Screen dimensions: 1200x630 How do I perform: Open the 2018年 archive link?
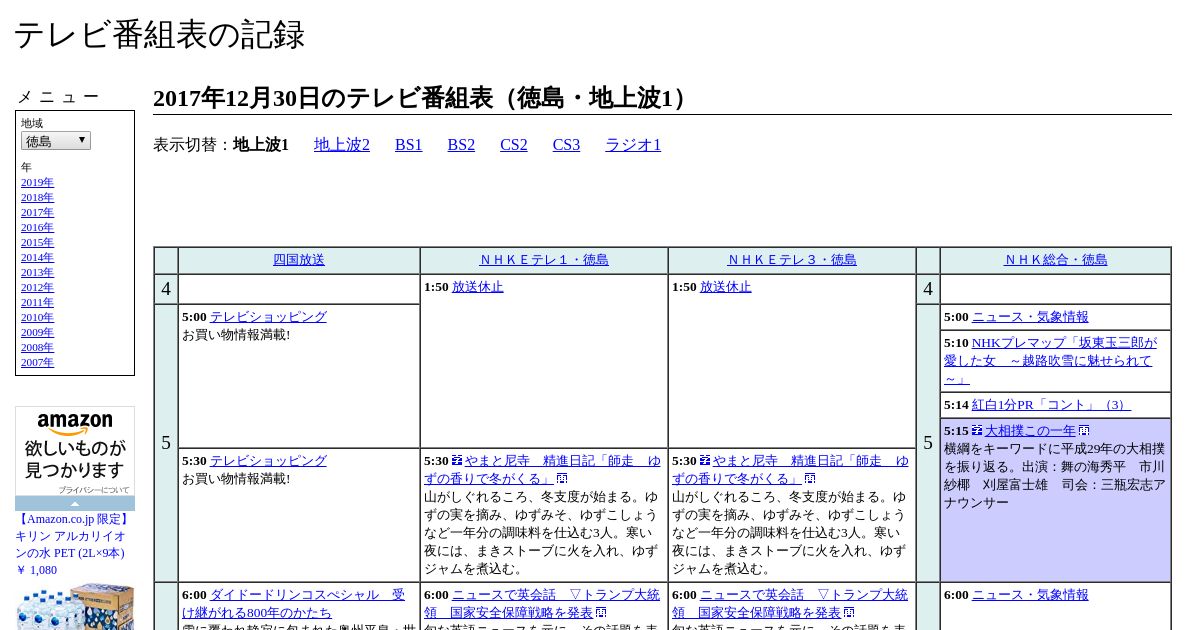tap(37, 198)
